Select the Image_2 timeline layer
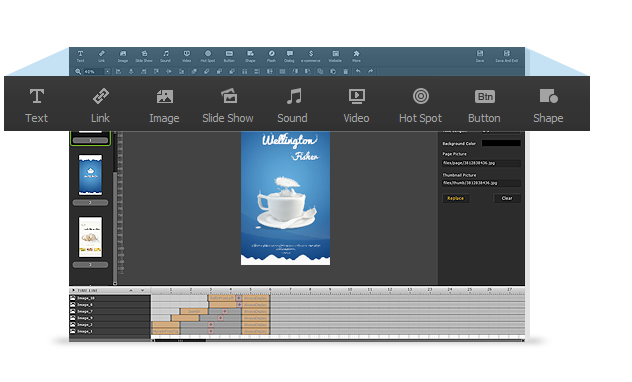This screenshot has width=632, height=382. 110,324
